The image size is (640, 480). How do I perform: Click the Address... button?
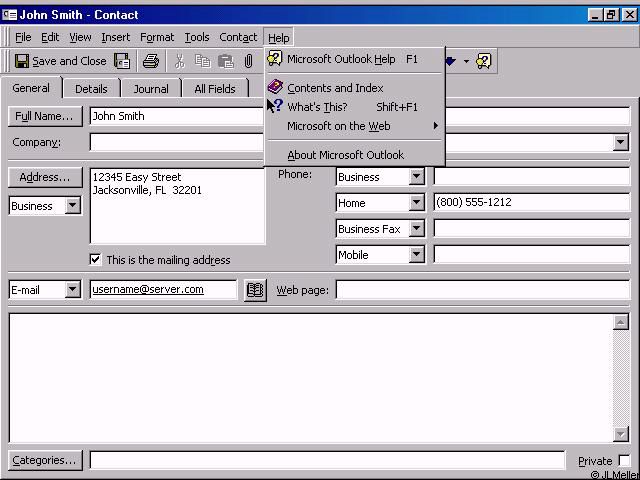coord(45,178)
